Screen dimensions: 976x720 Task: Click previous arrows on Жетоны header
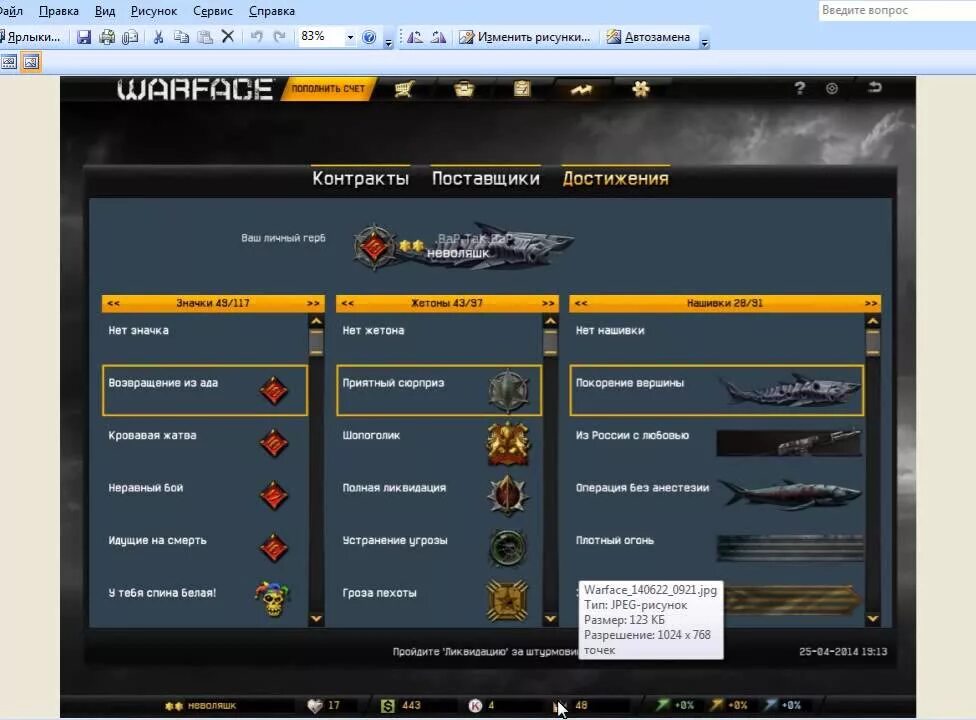(x=347, y=304)
